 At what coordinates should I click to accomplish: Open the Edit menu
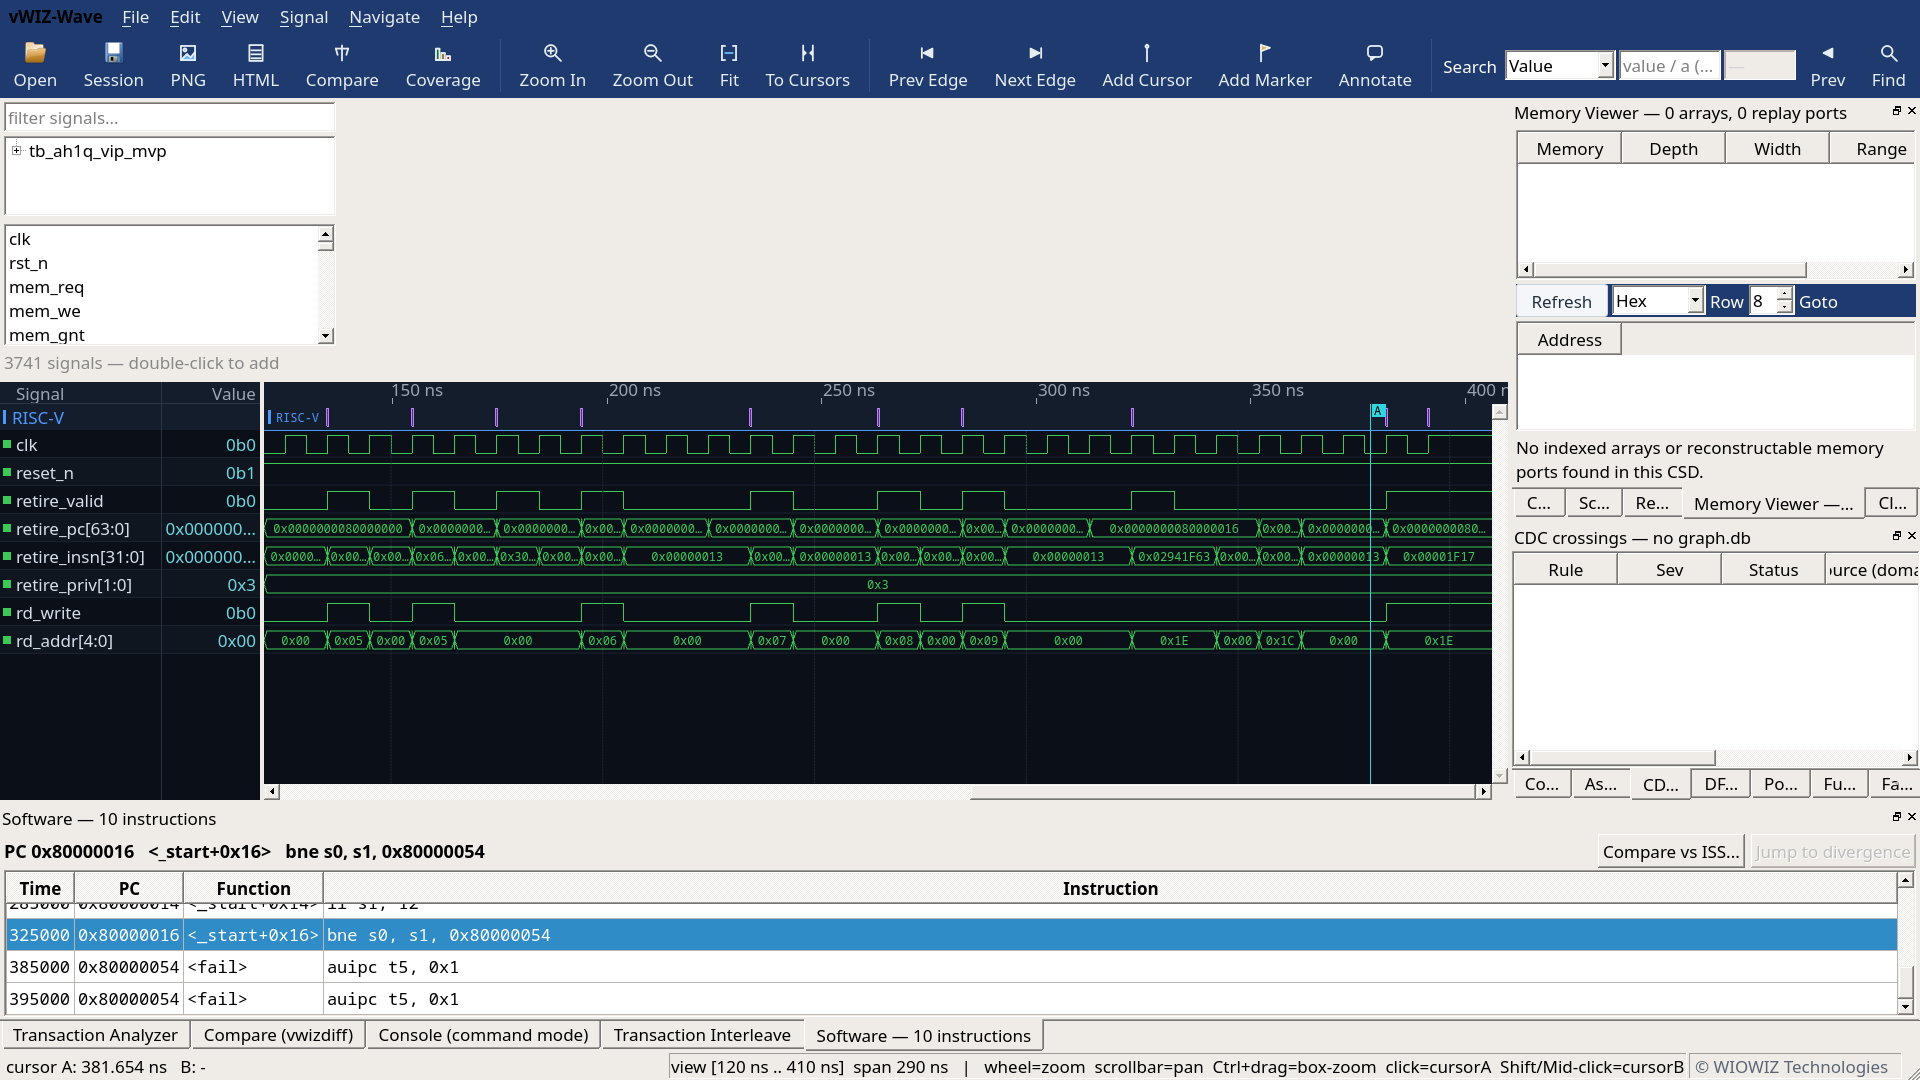pos(185,17)
